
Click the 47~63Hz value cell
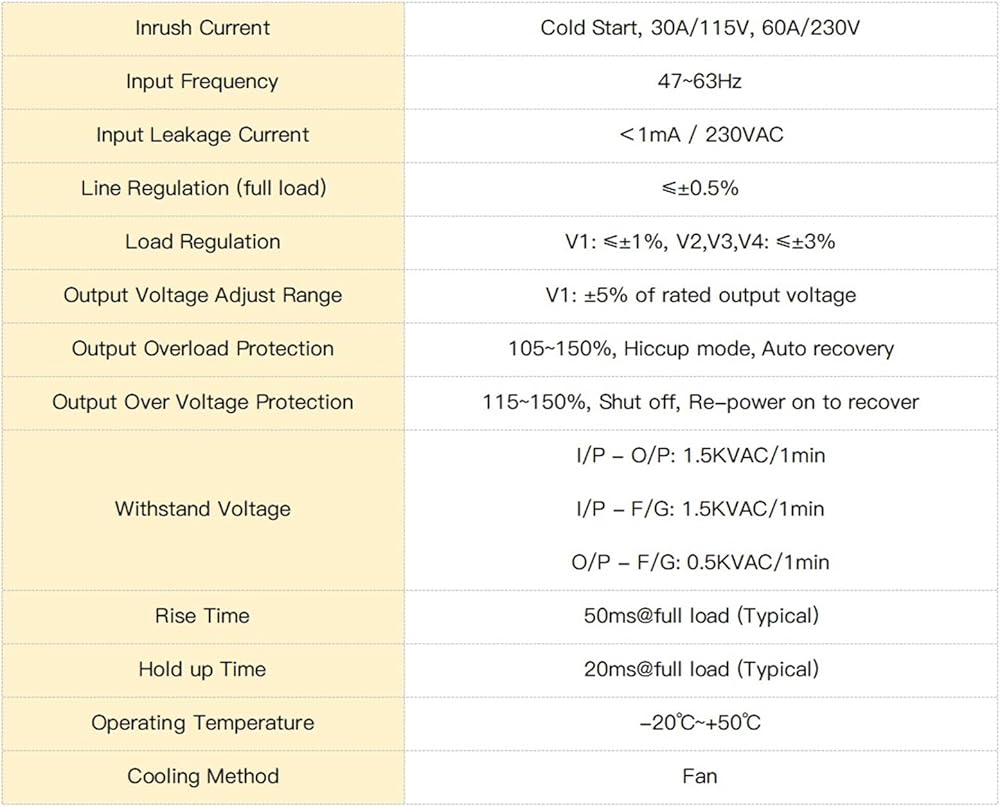[701, 82]
